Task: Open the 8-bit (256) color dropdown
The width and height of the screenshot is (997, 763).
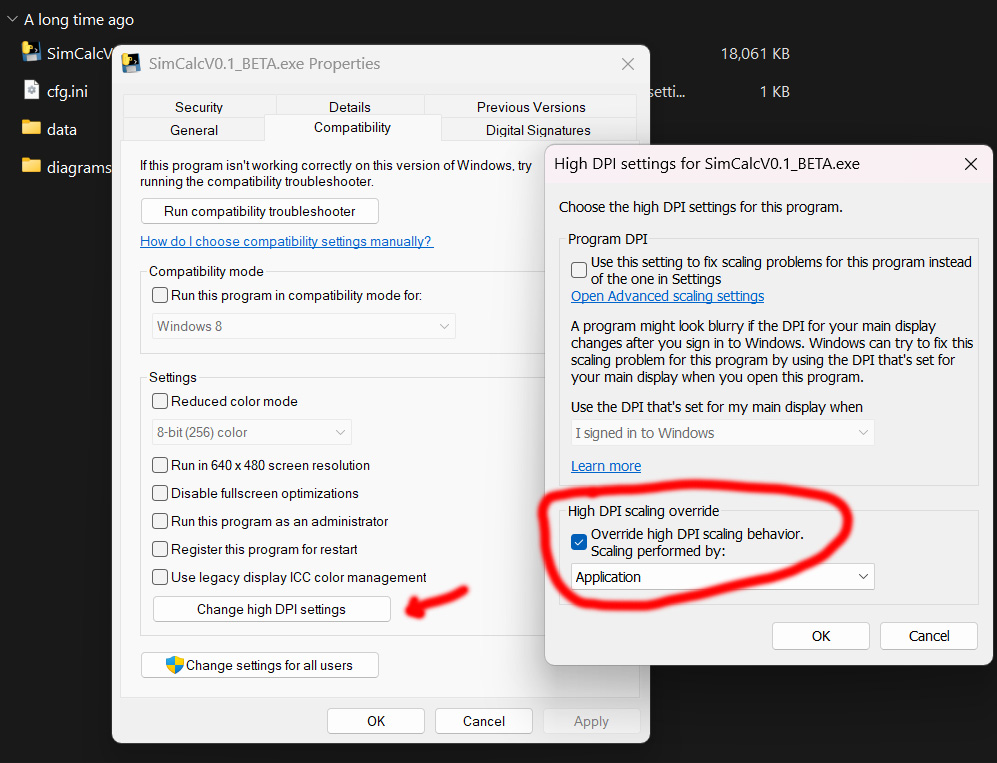Action: (x=252, y=432)
